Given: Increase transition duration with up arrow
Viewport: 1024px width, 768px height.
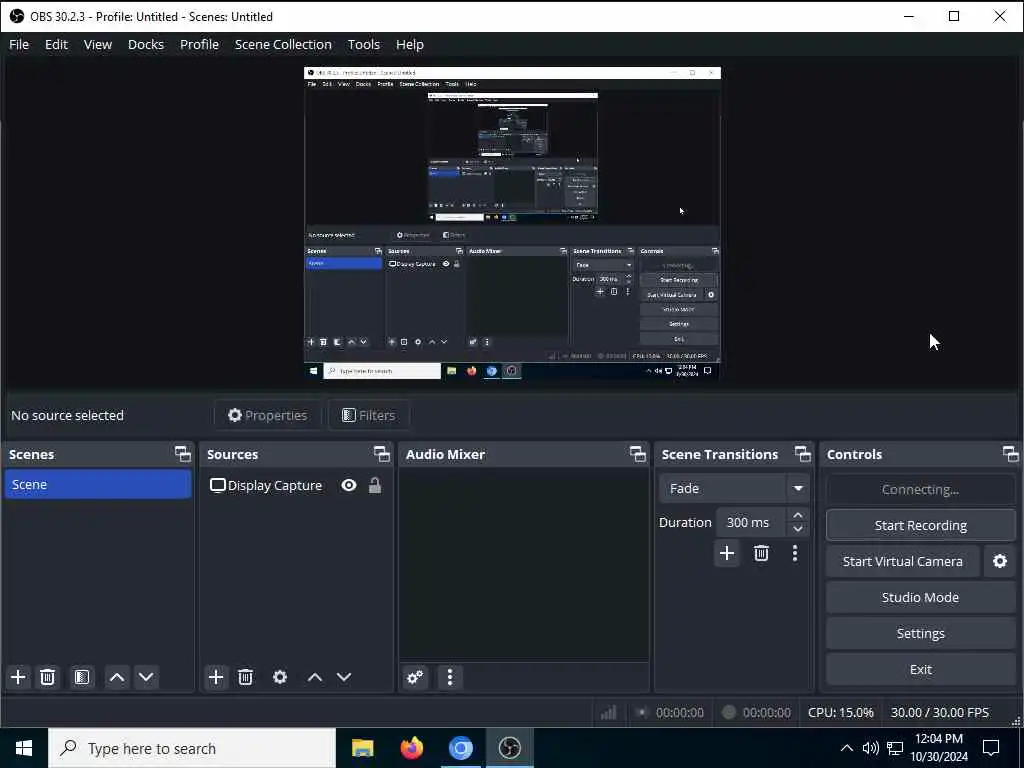Looking at the screenshot, I should [798, 515].
